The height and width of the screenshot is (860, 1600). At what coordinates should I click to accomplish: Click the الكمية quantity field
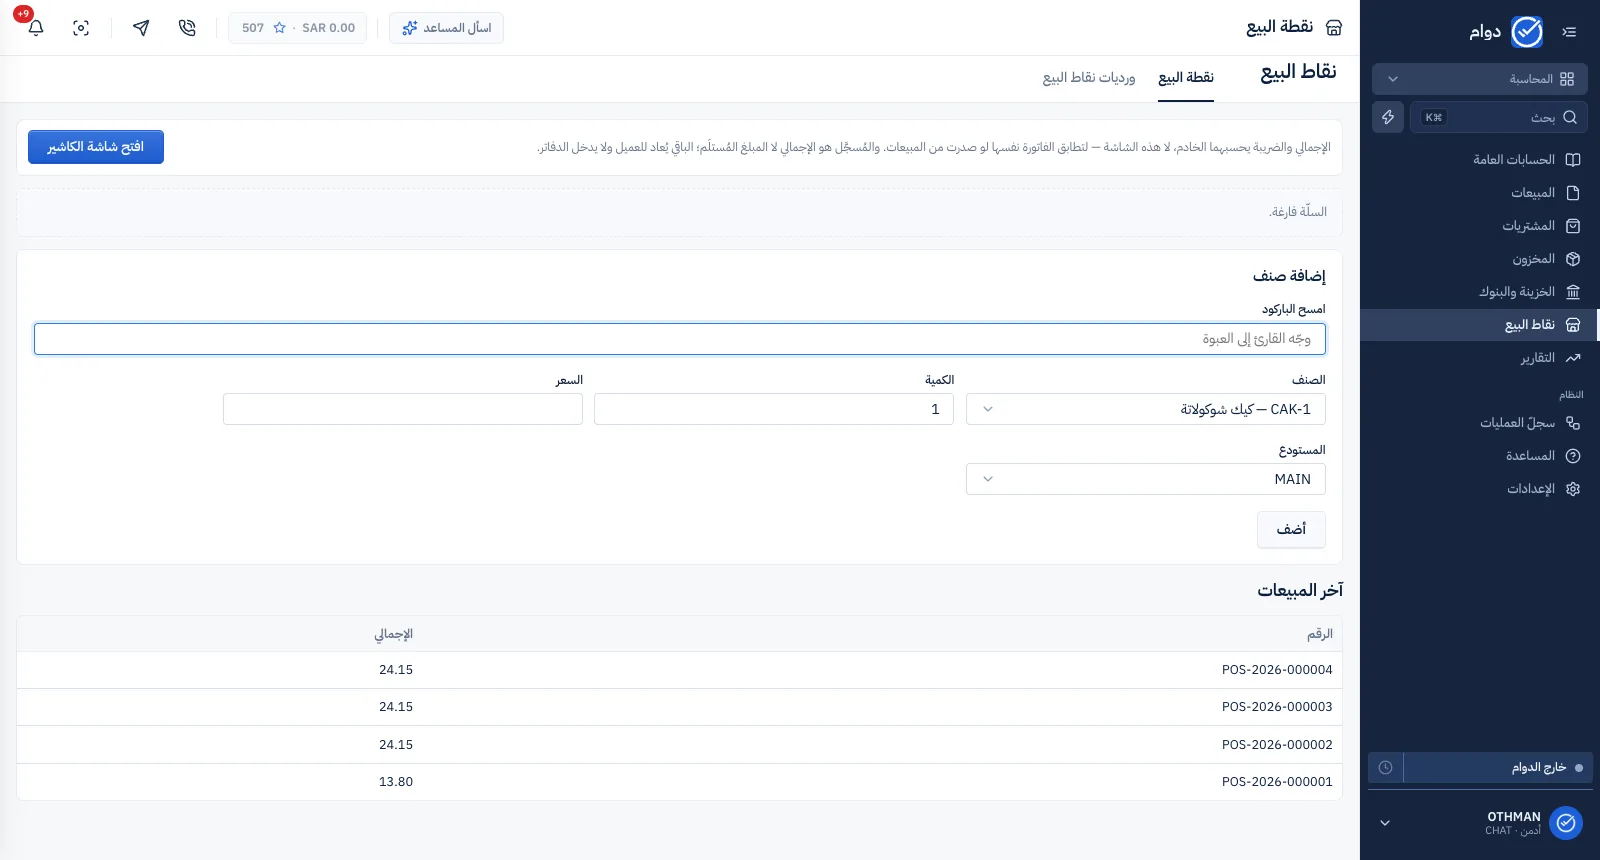coord(774,409)
